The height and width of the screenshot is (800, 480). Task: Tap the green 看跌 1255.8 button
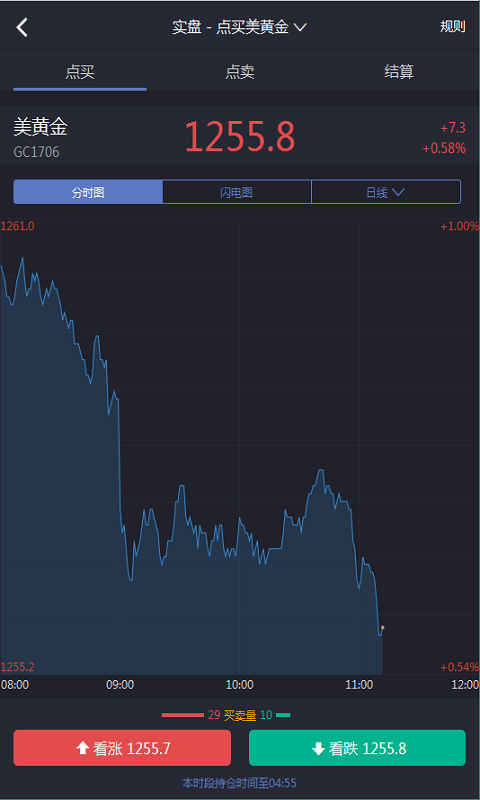[357, 748]
